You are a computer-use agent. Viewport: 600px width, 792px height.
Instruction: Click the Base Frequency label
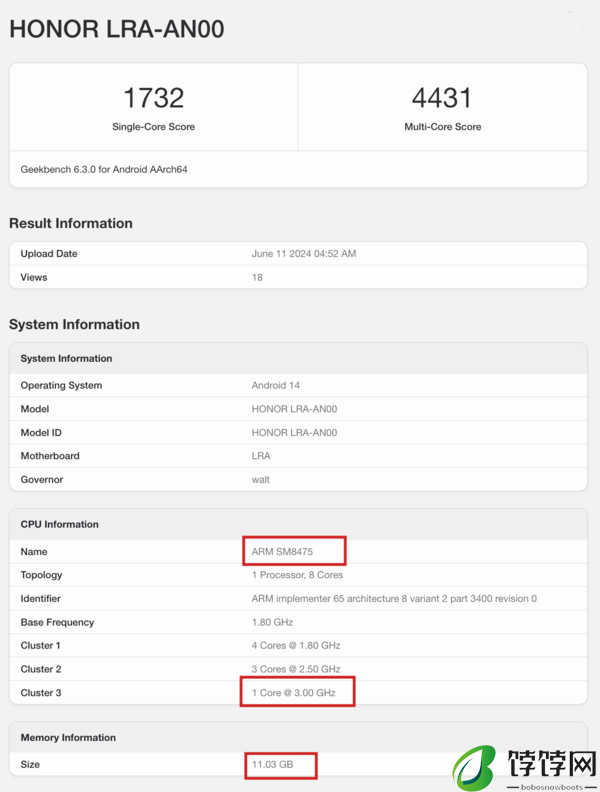57,622
